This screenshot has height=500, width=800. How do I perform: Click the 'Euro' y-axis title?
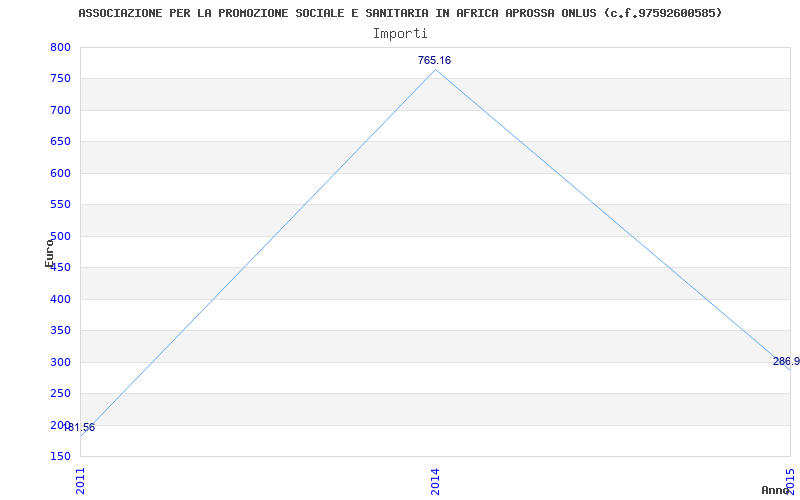49,254
